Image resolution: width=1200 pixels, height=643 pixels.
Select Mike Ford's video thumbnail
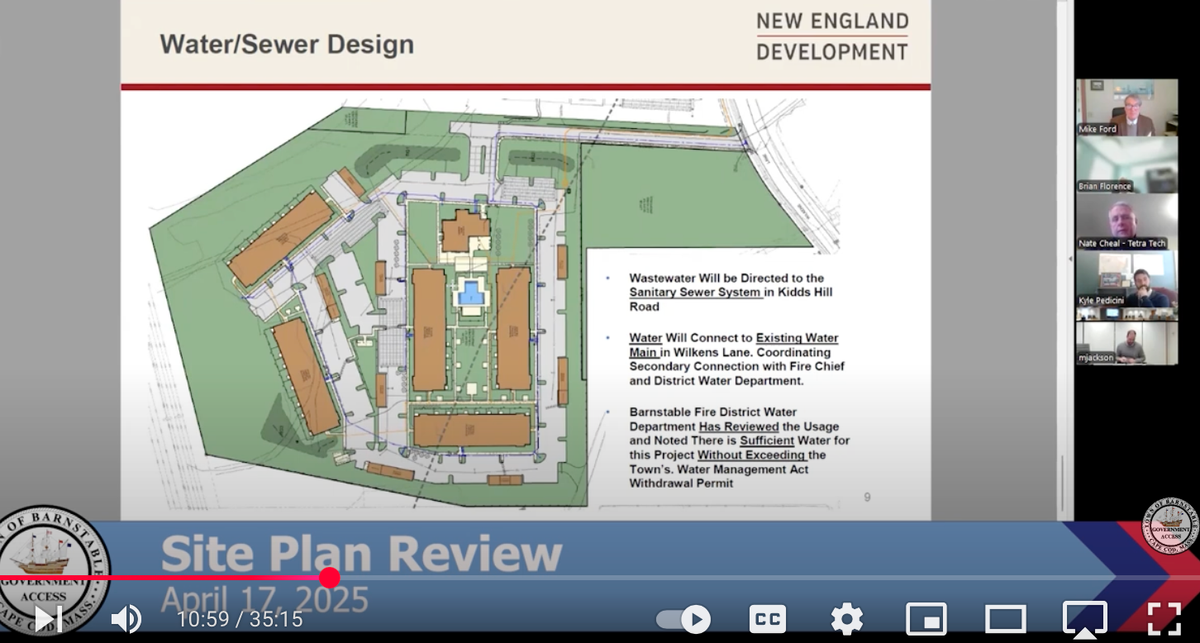pos(1126,107)
